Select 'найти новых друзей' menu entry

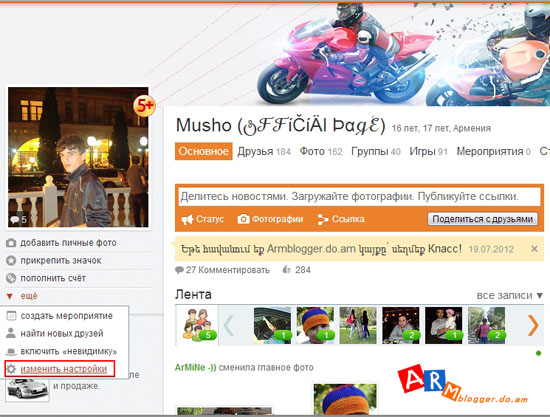(x=62, y=334)
